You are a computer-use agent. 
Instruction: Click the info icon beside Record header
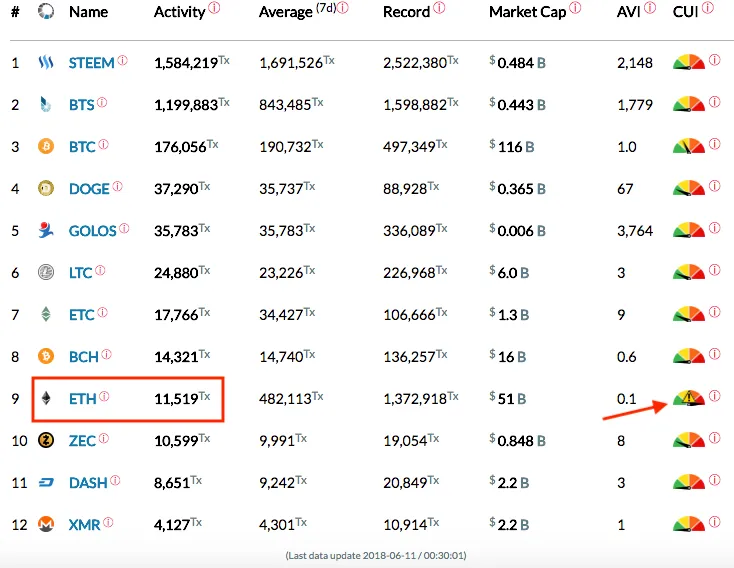[439, 7]
